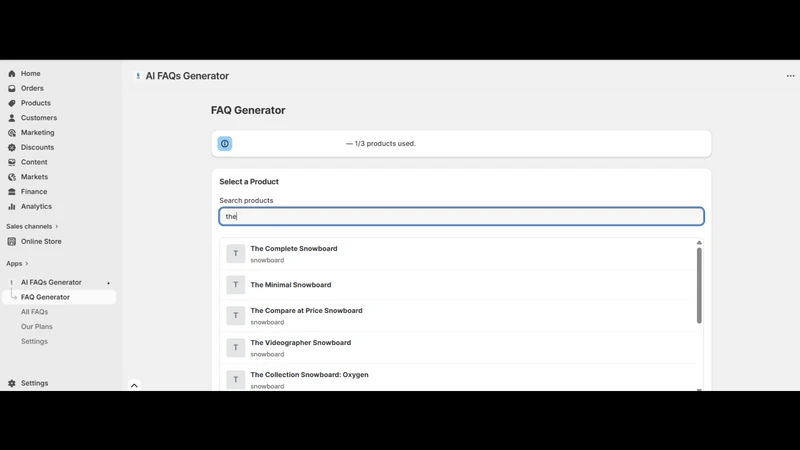
Task: Click the Home icon in sidebar
Action: pos(12,73)
